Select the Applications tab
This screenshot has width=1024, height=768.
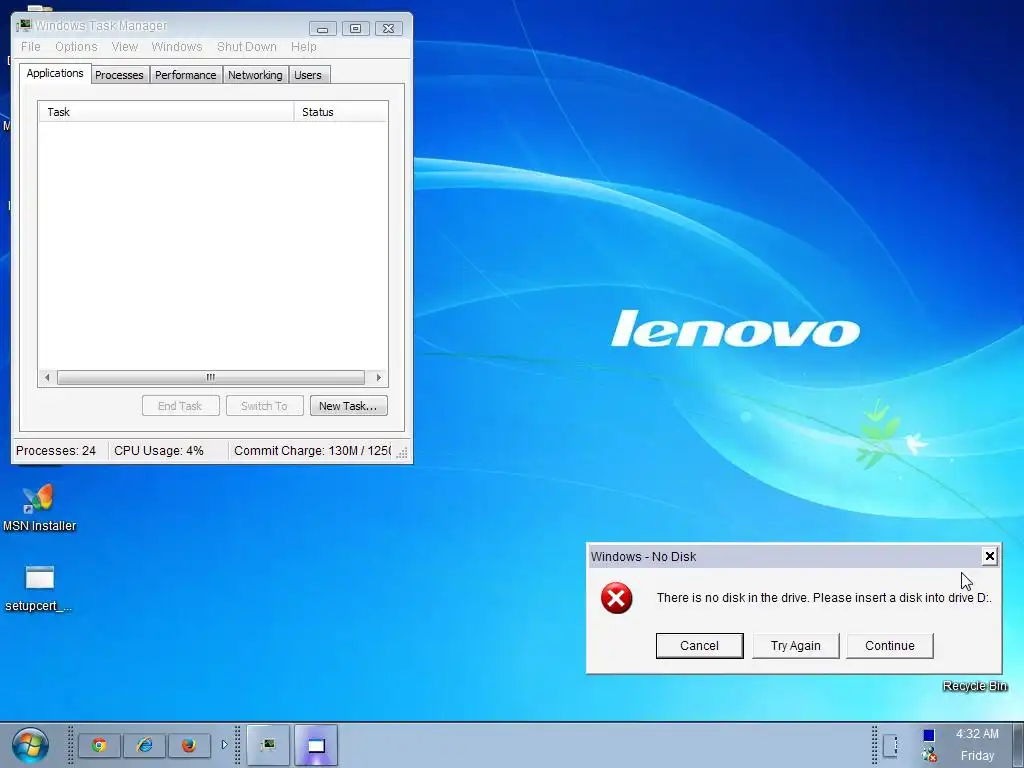55,73
